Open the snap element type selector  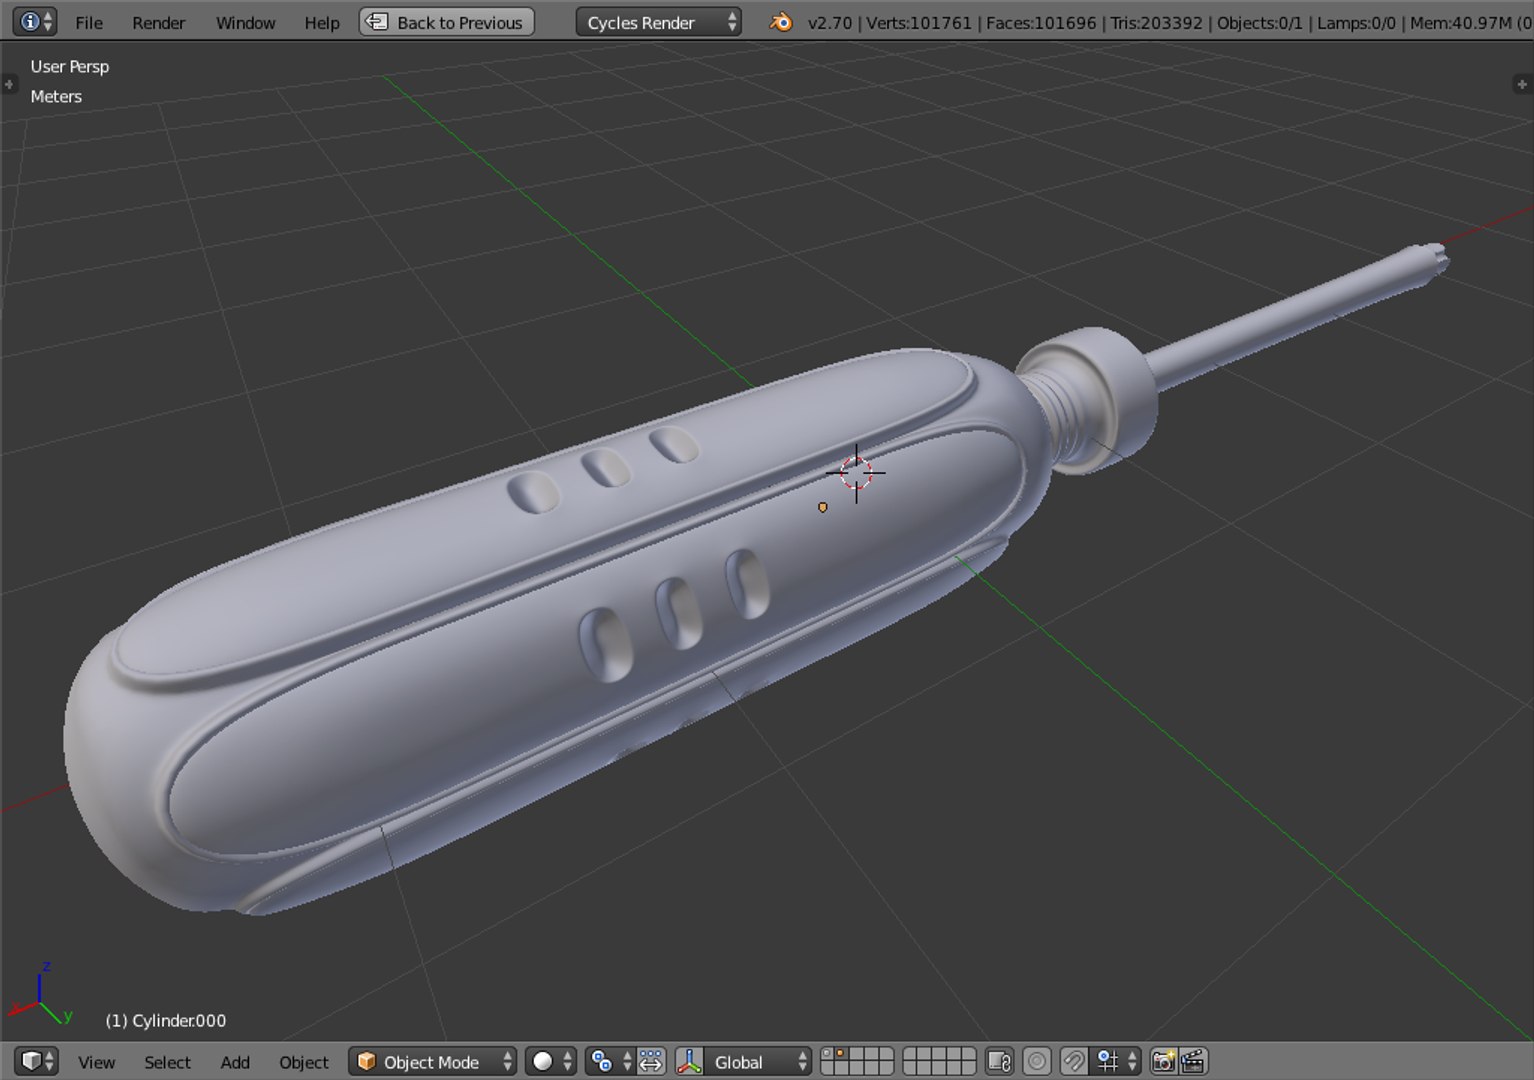point(1115,1061)
